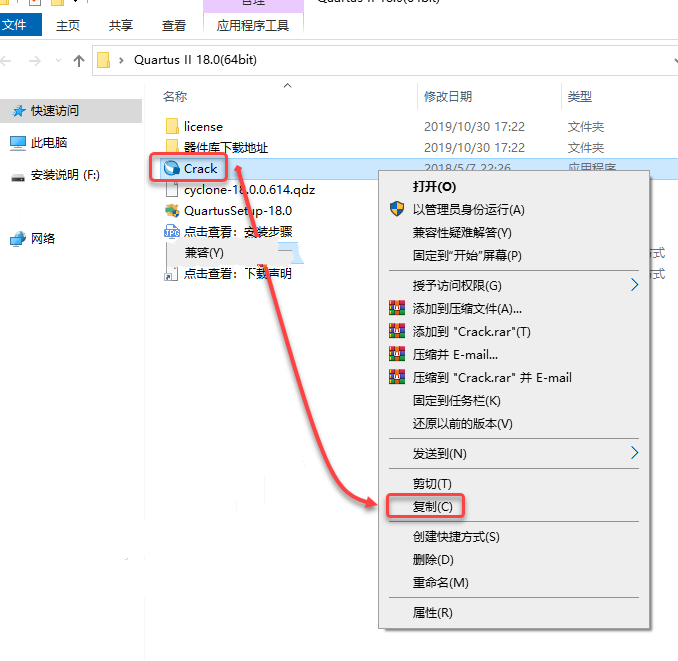
Task: Sort files by 名称 column
Action: 175,96
